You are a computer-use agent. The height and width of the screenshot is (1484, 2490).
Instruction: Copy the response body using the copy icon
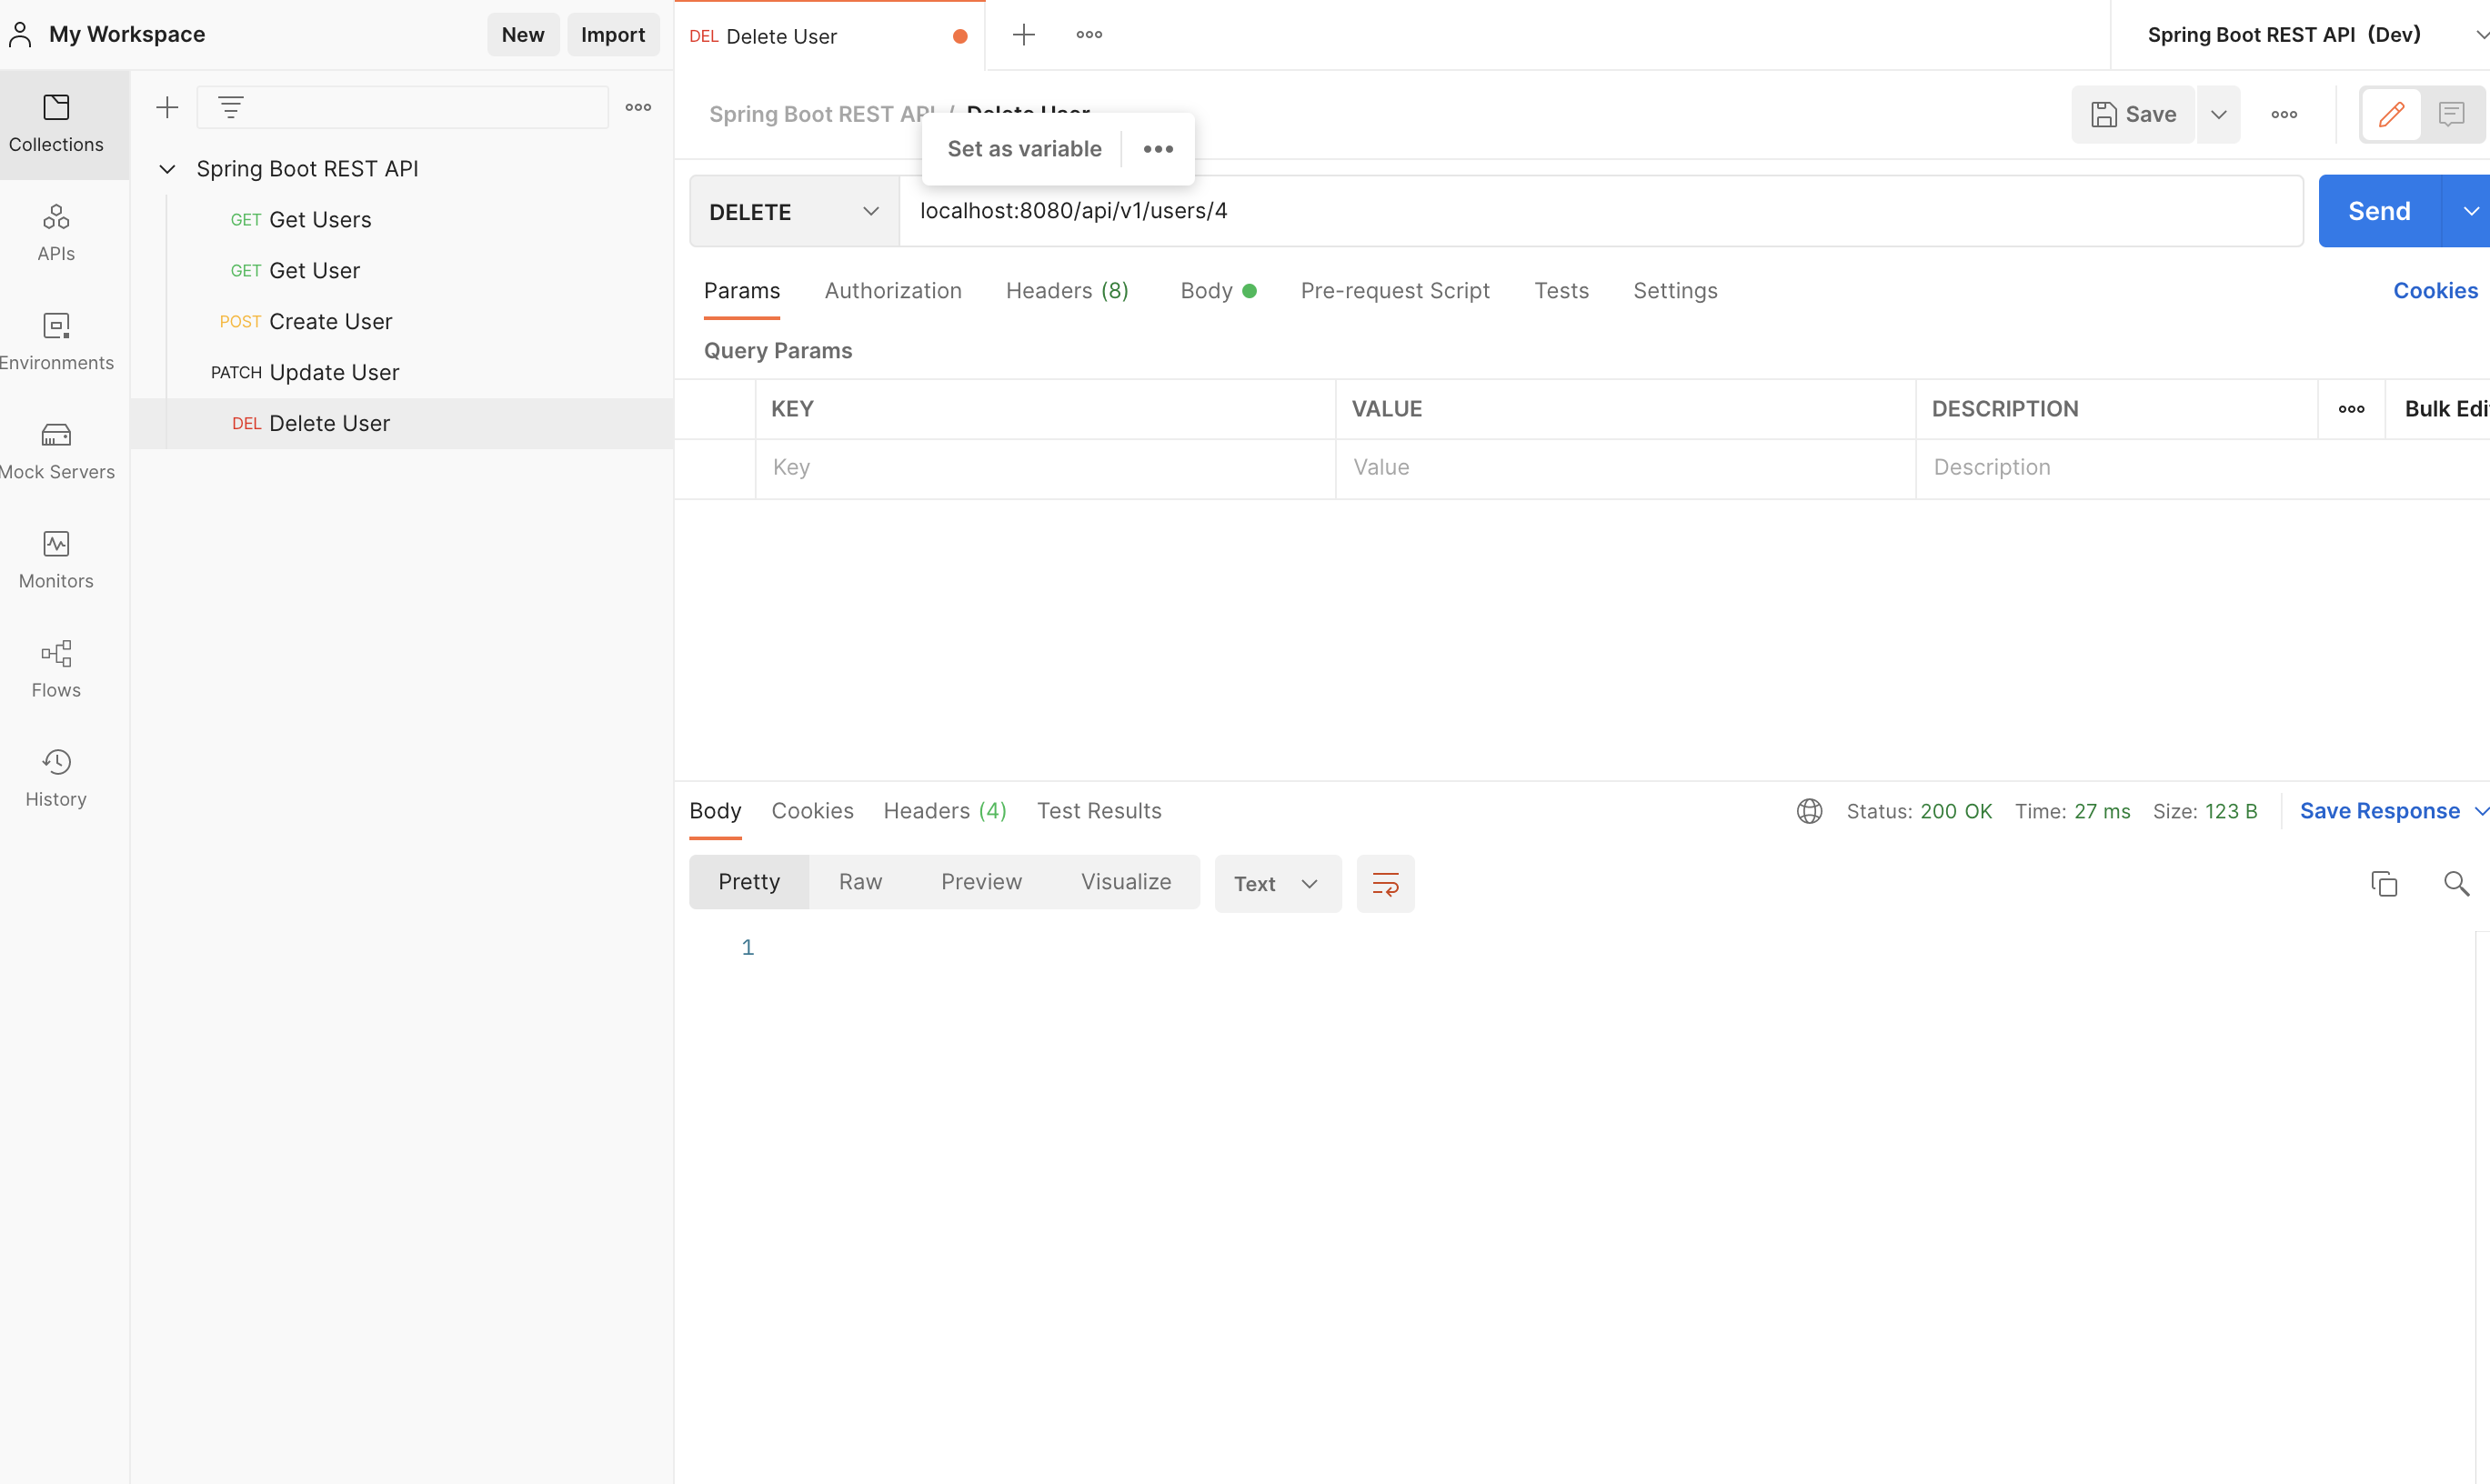(x=2384, y=884)
